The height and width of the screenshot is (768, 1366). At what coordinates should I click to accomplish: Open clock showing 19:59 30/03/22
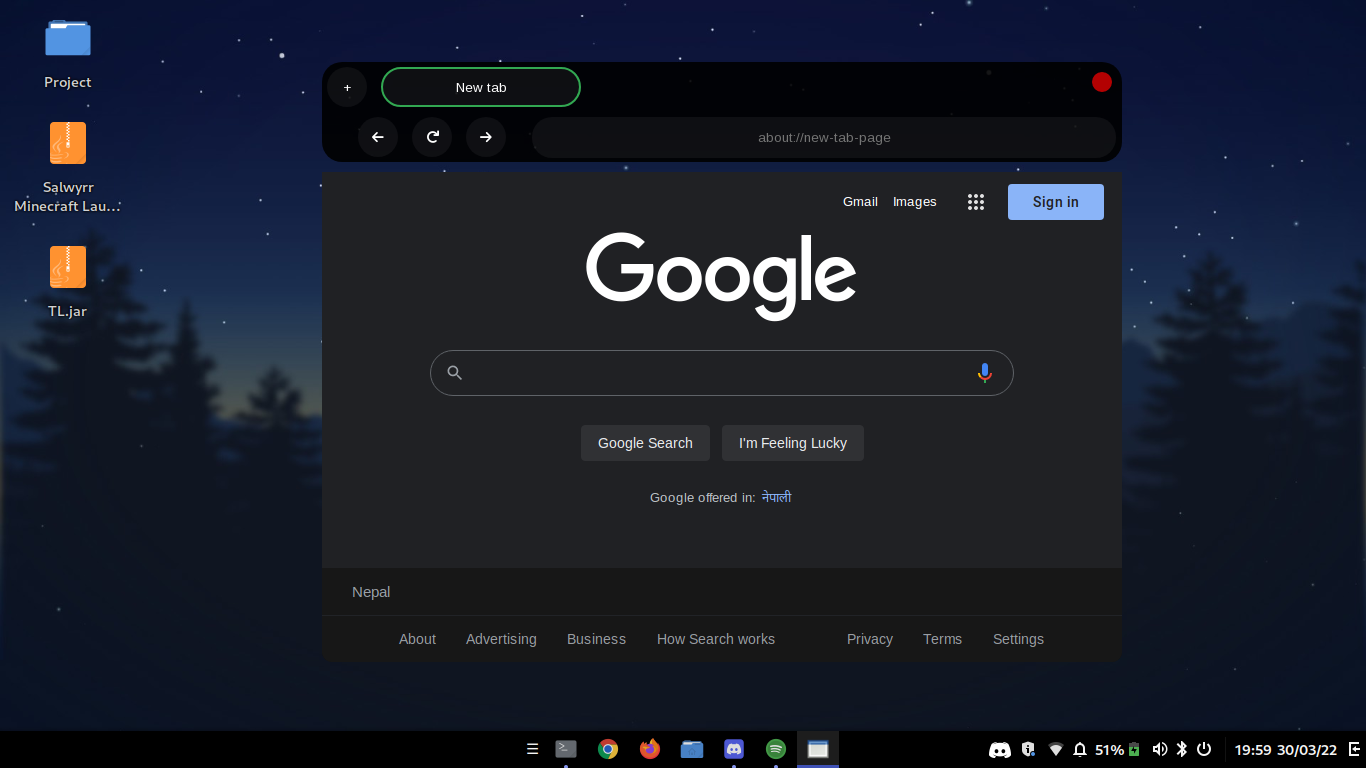pyautogui.click(x=1286, y=750)
